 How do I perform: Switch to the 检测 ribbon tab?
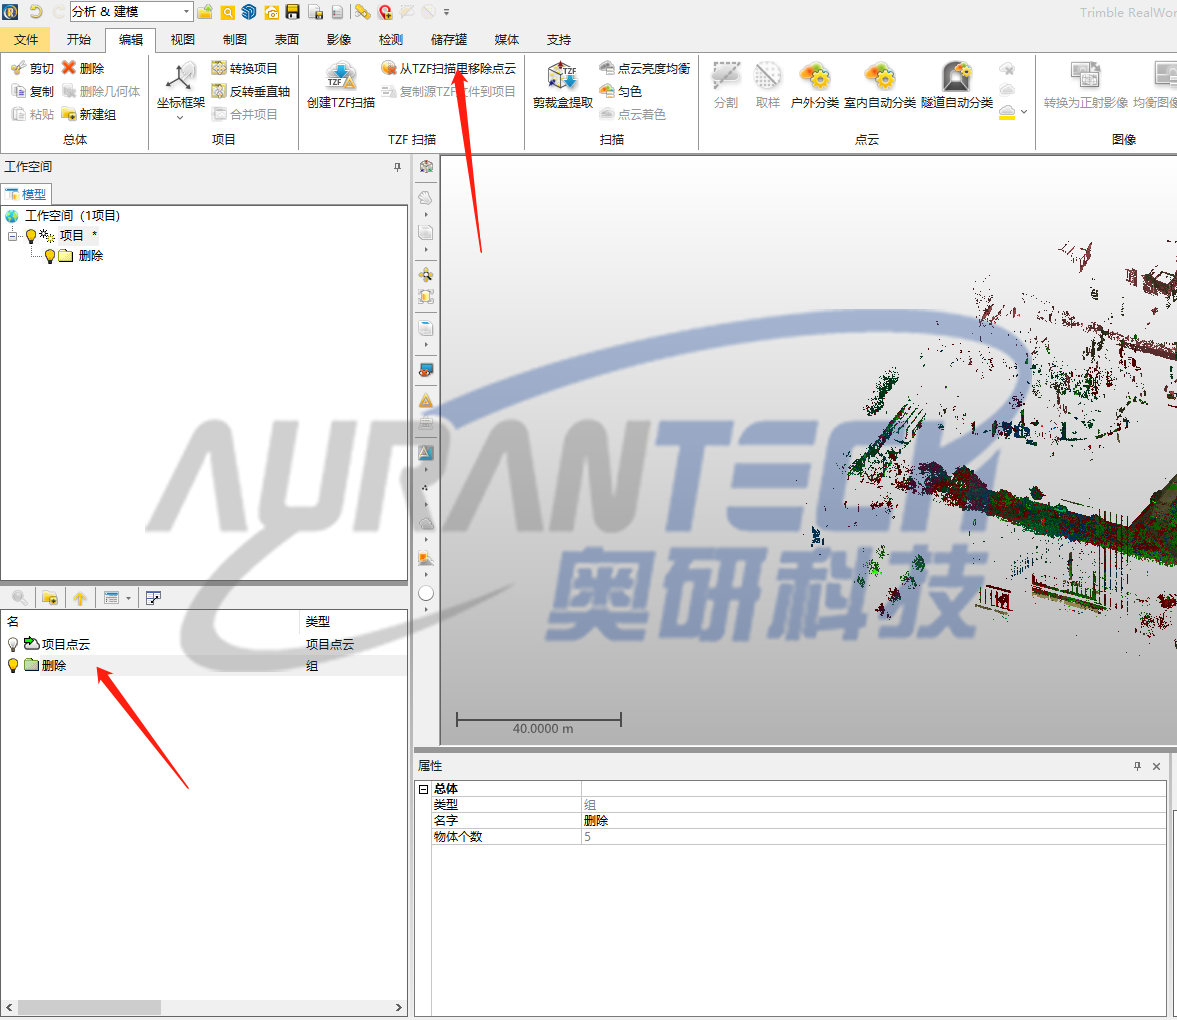390,40
